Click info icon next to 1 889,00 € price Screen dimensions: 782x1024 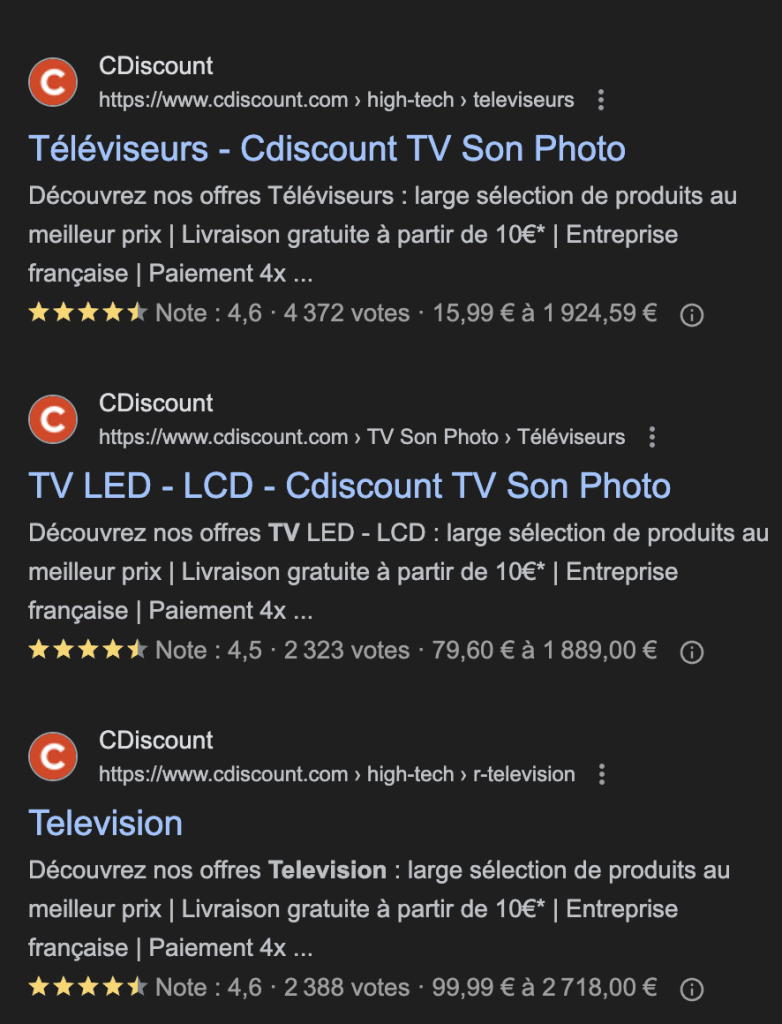691,652
